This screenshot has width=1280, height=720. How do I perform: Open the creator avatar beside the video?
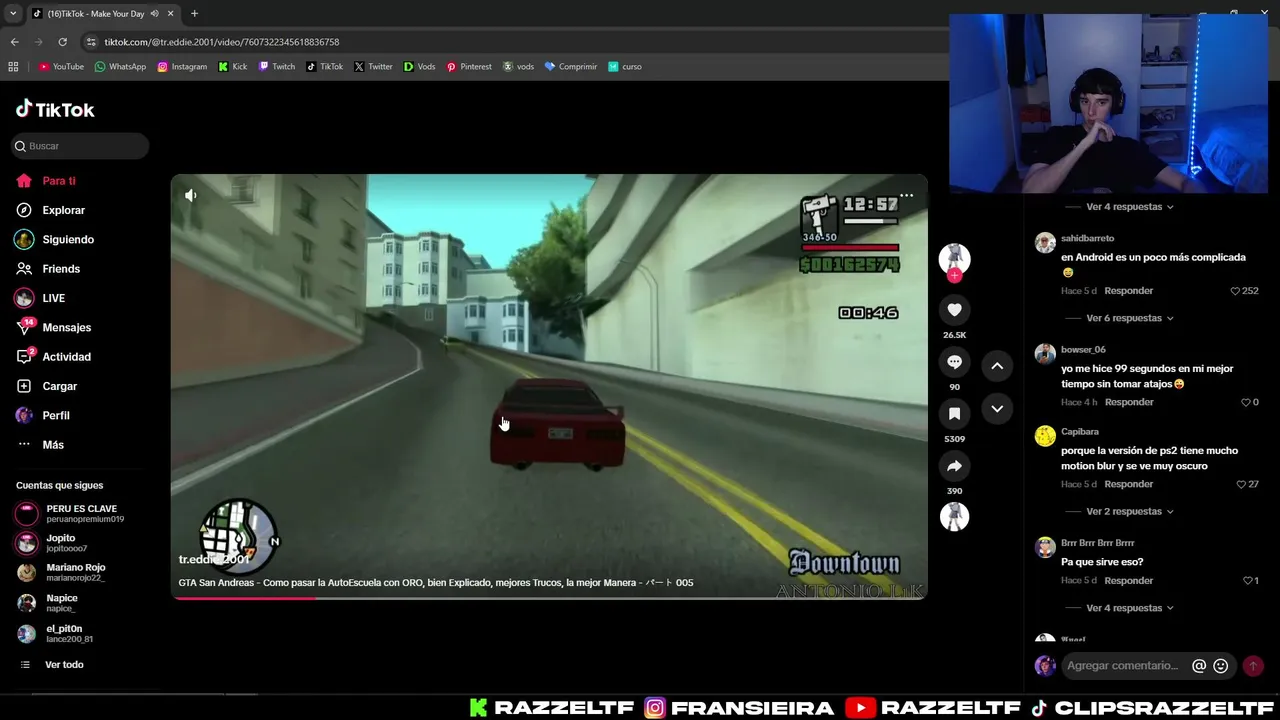(x=954, y=258)
